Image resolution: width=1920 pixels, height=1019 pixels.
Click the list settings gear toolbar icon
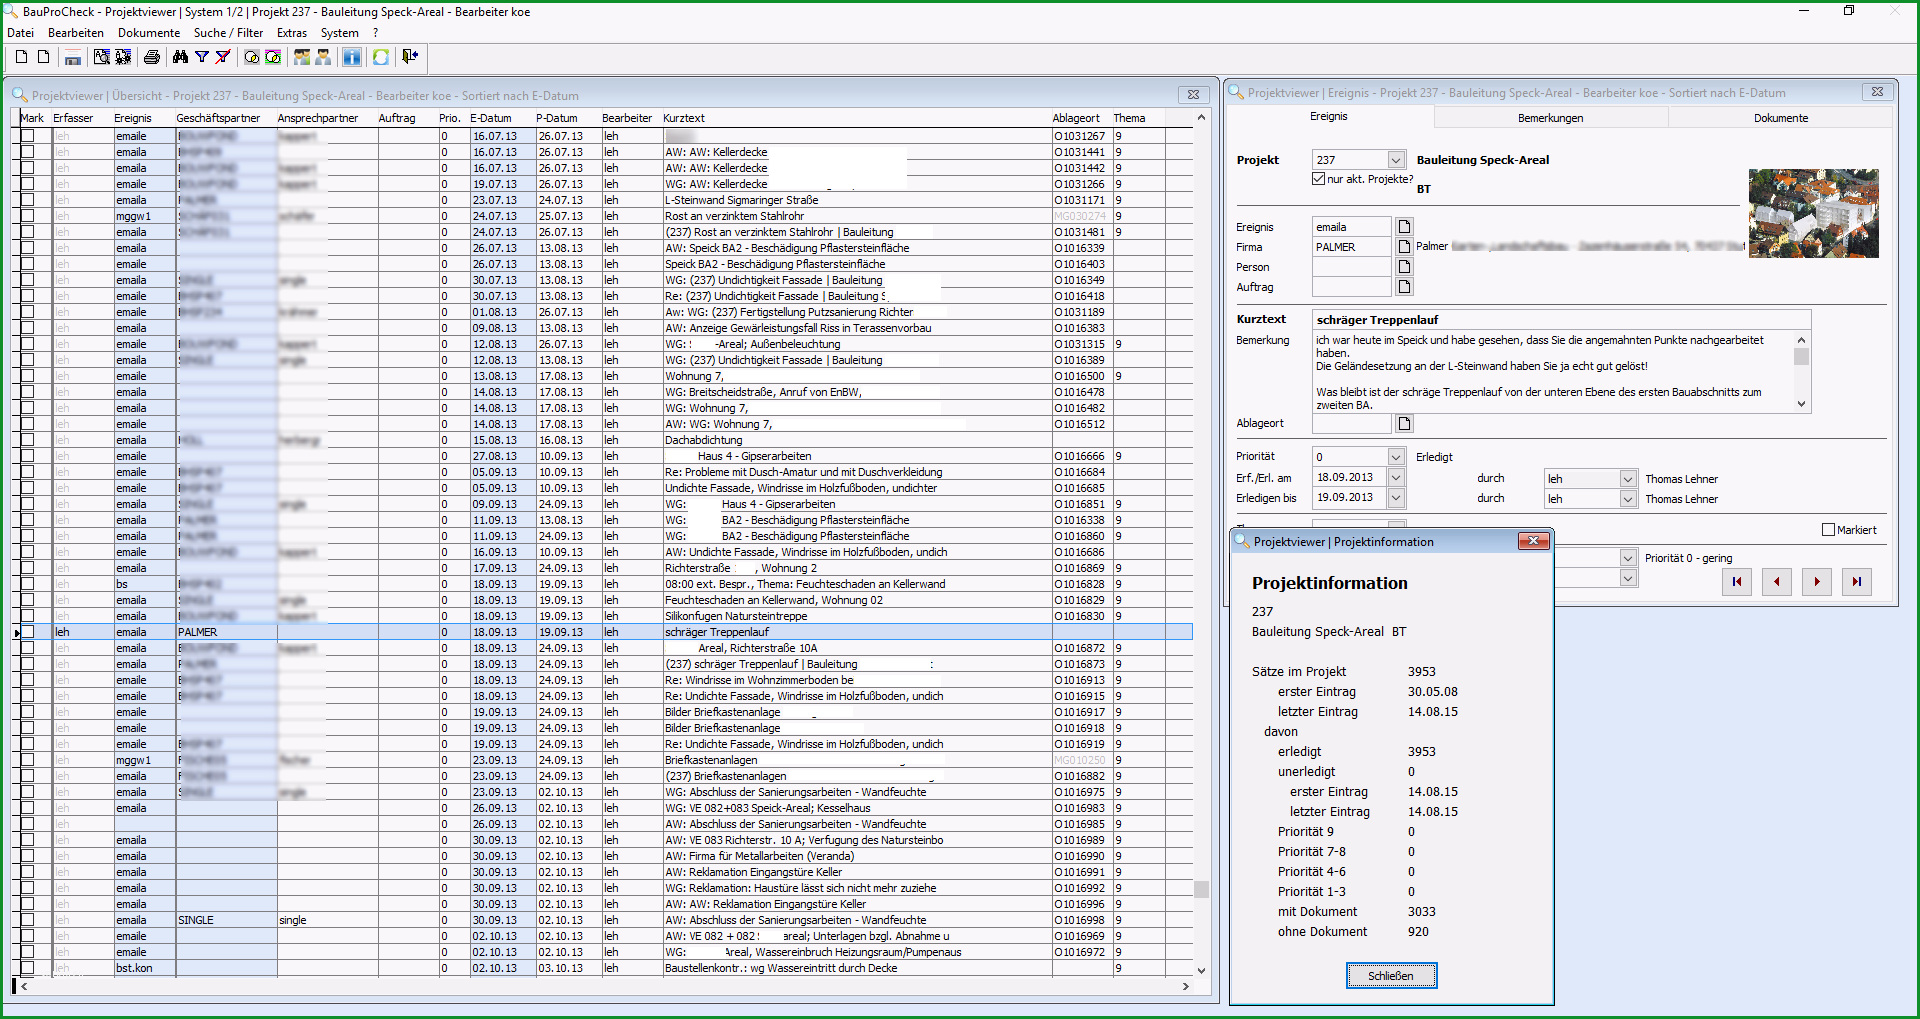click(x=123, y=57)
